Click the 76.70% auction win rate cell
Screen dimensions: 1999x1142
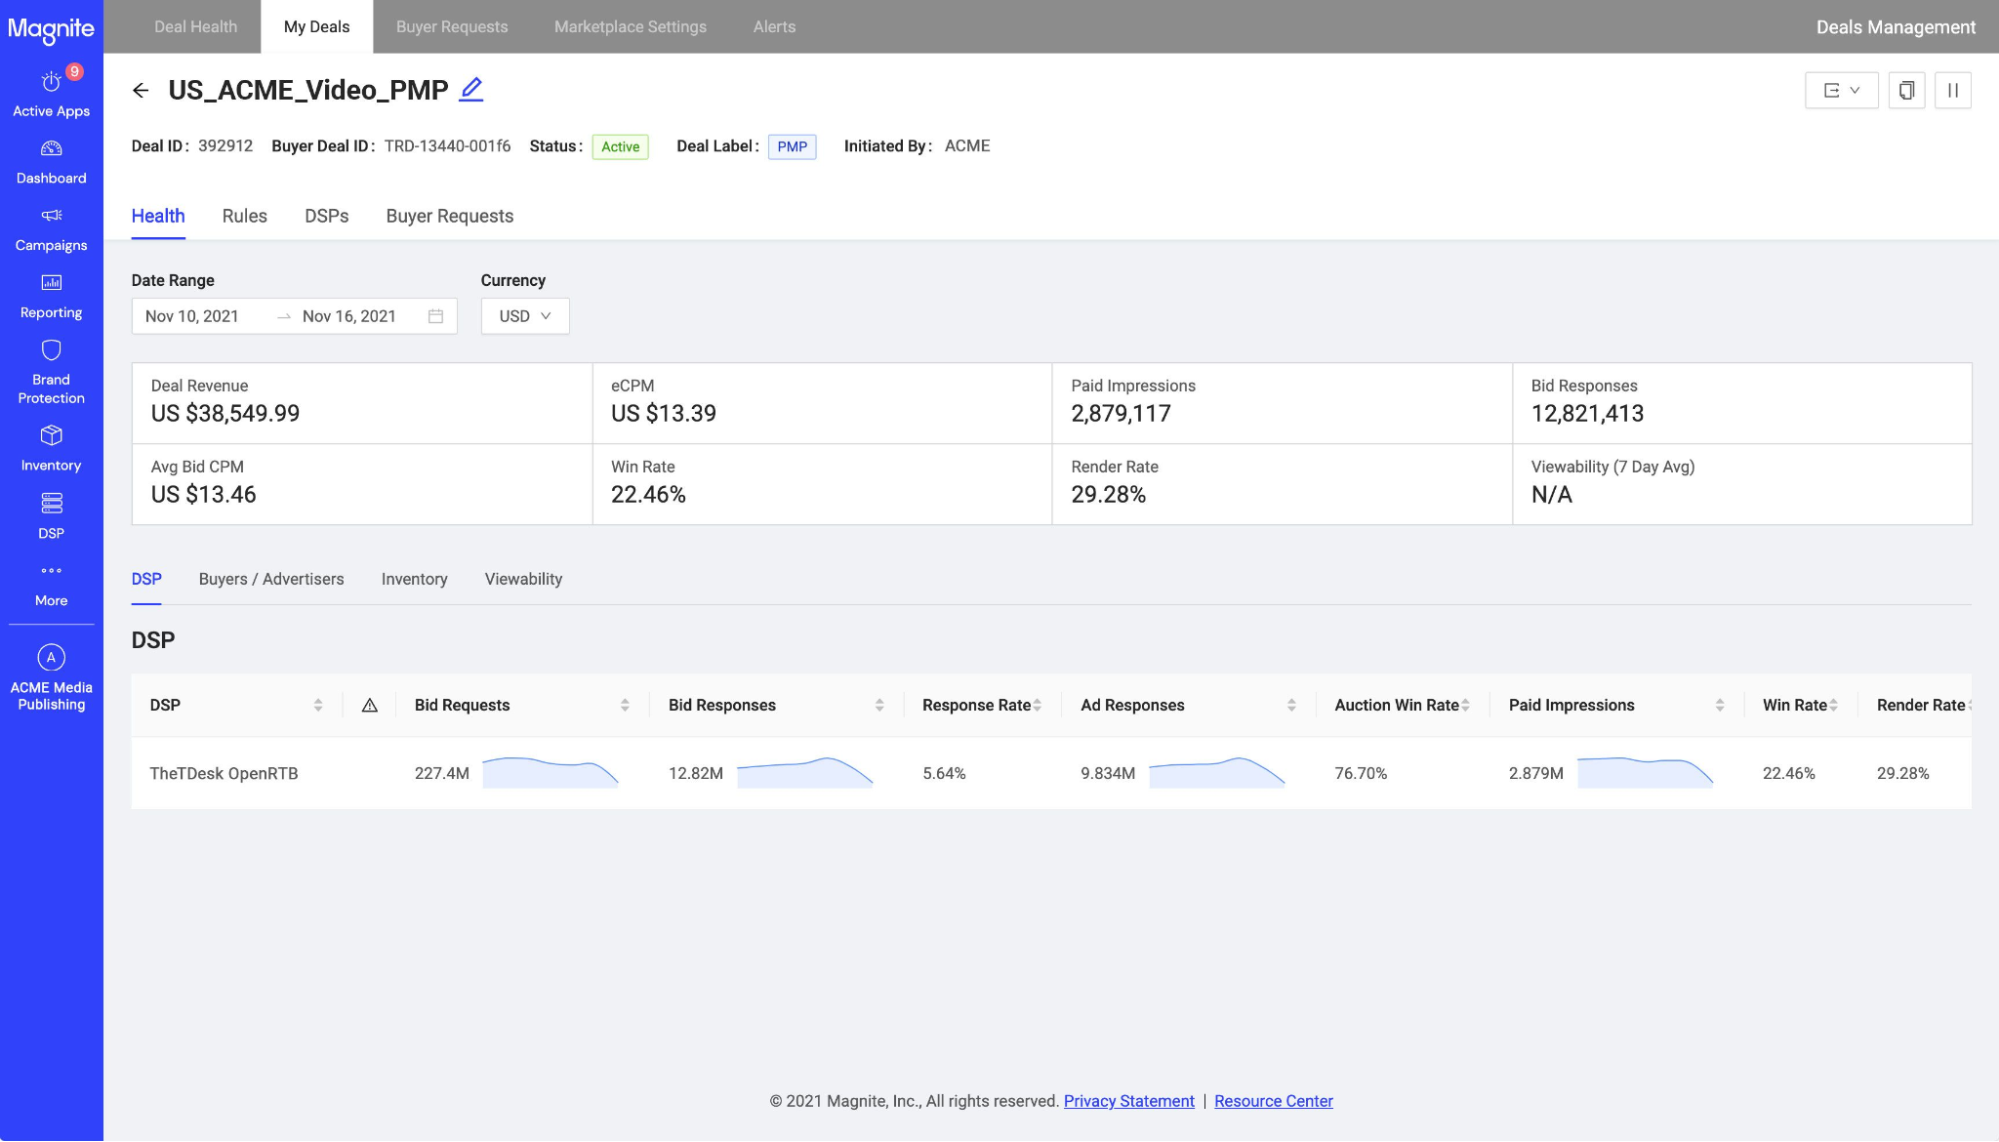(x=1360, y=773)
